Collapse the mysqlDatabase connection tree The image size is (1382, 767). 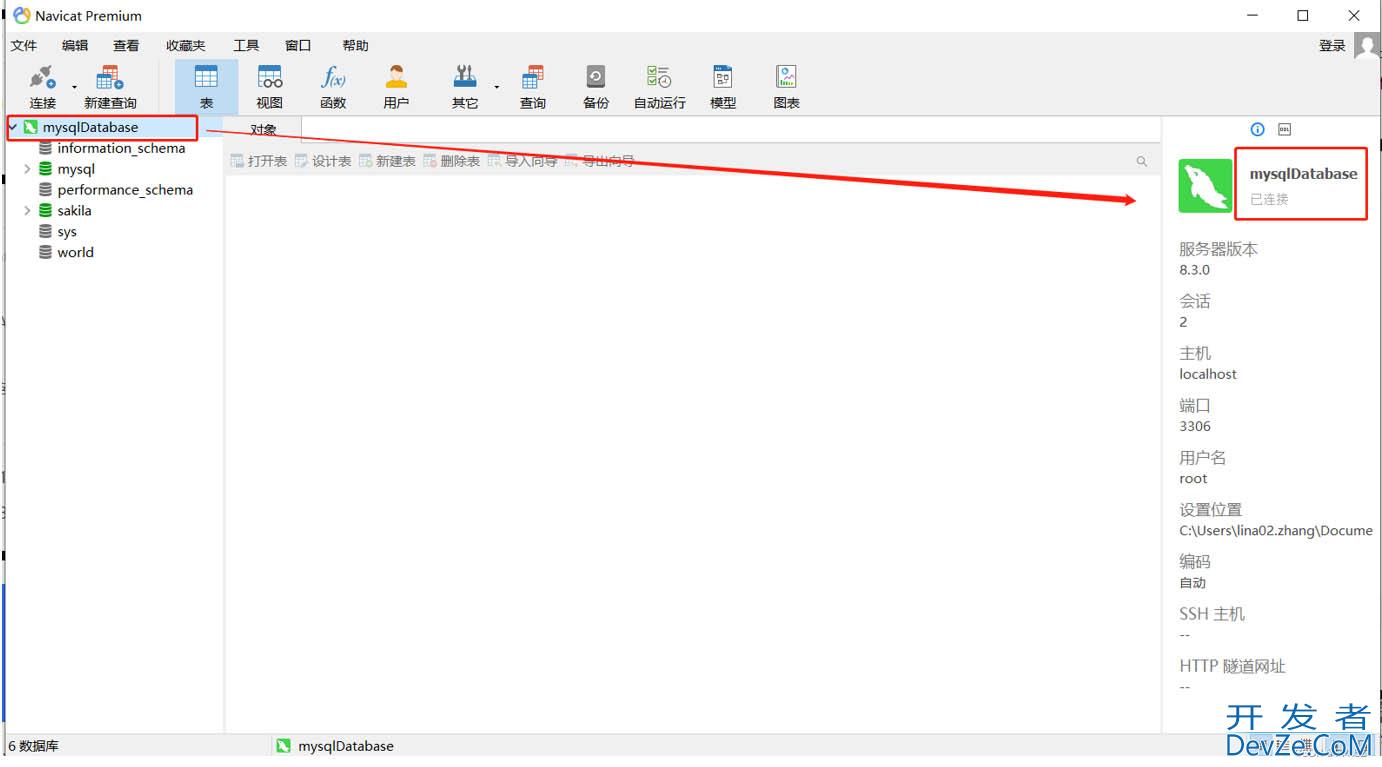13,127
